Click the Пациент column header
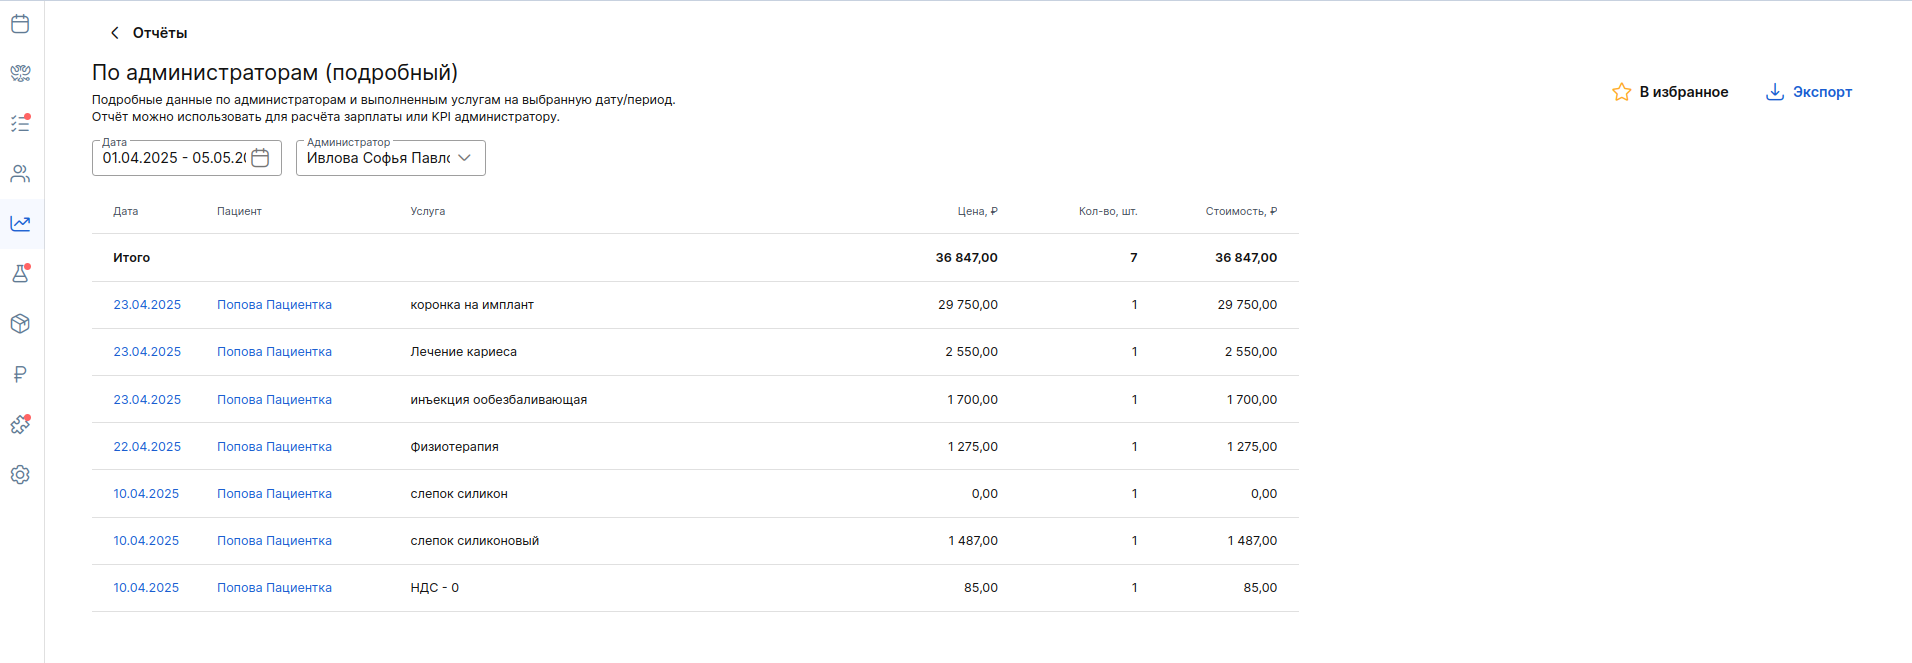Image resolution: width=1912 pixels, height=663 pixels. 239,212
